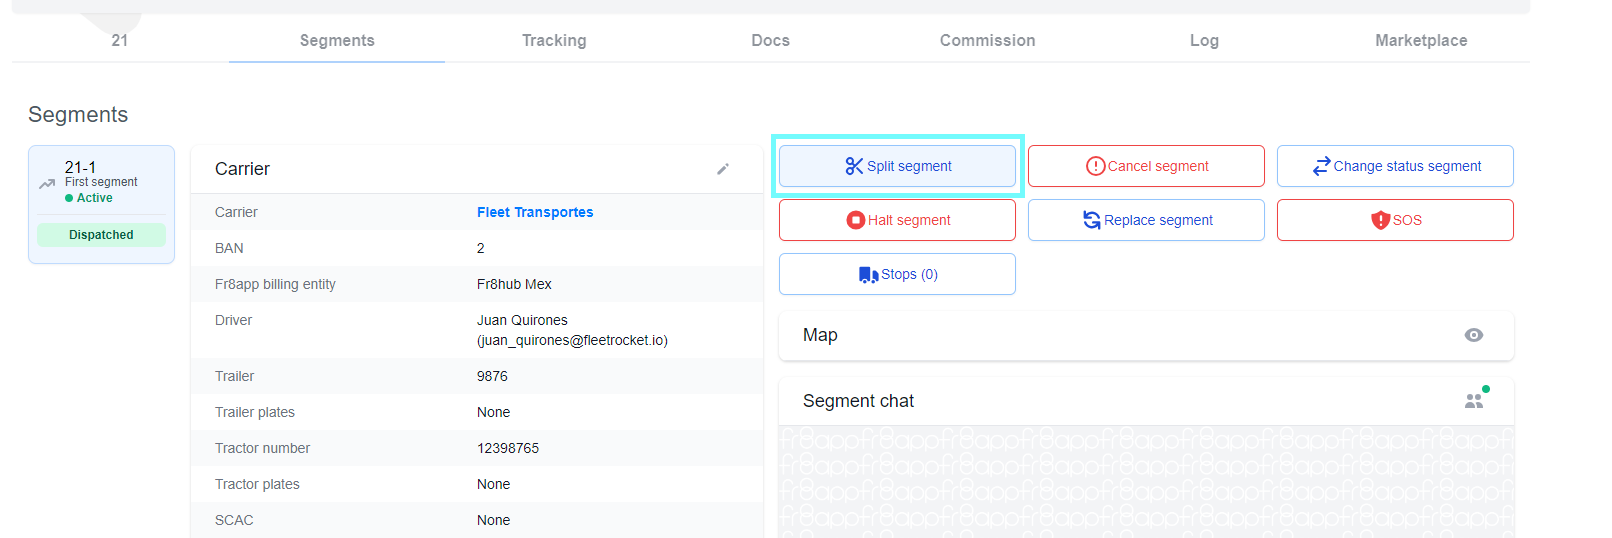
Task: Select BAN value 2
Action: [x=481, y=248]
